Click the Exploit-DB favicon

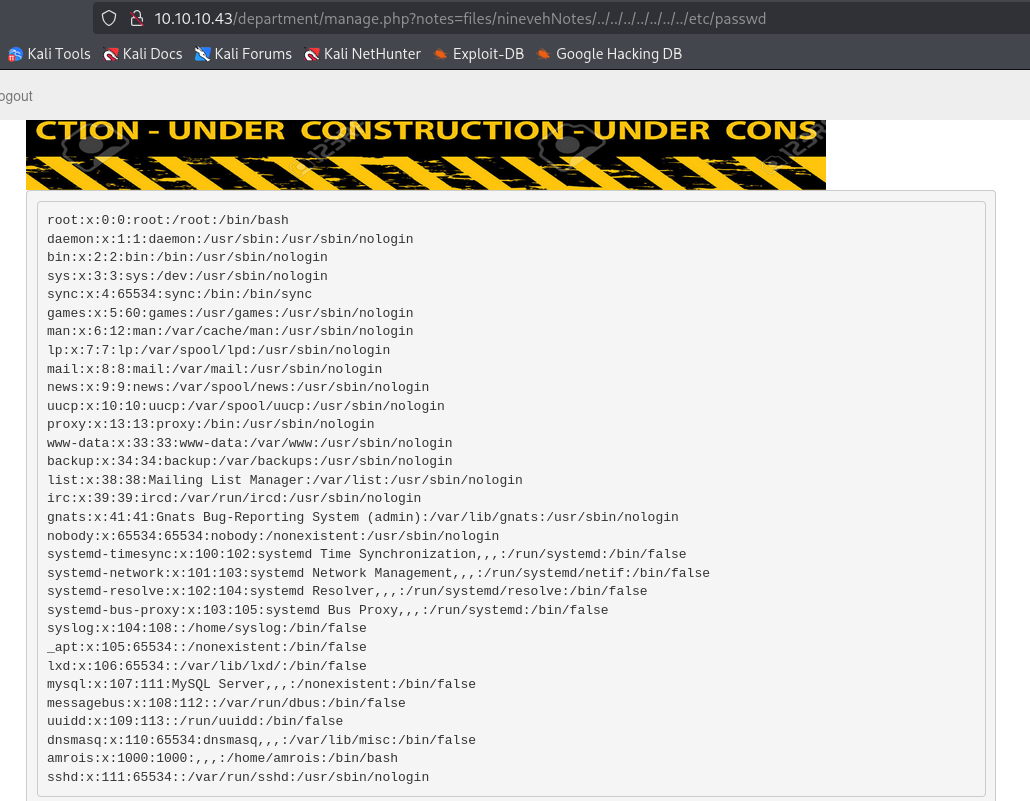[x=440, y=55]
